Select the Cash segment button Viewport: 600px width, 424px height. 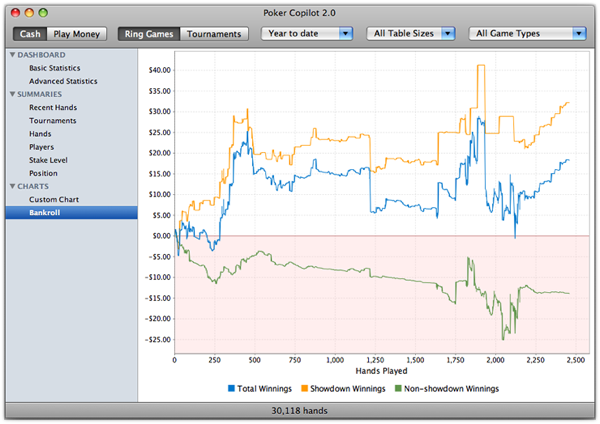pyautogui.click(x=30, y=34)
